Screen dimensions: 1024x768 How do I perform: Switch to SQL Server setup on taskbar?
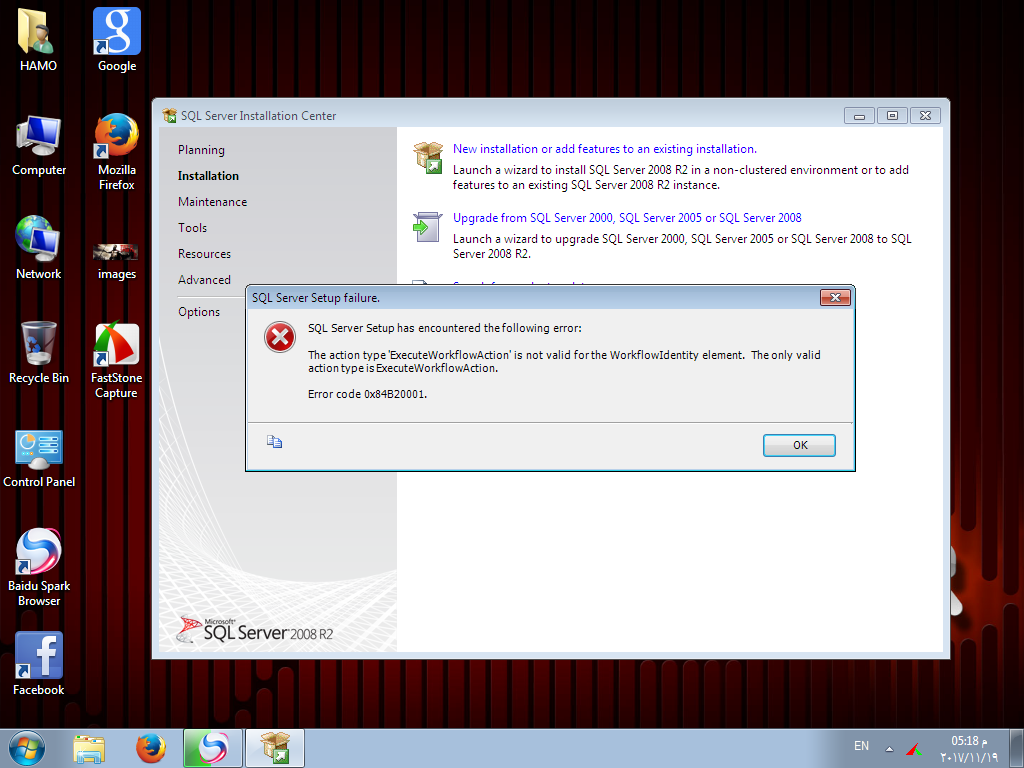[x=275, y=748]
